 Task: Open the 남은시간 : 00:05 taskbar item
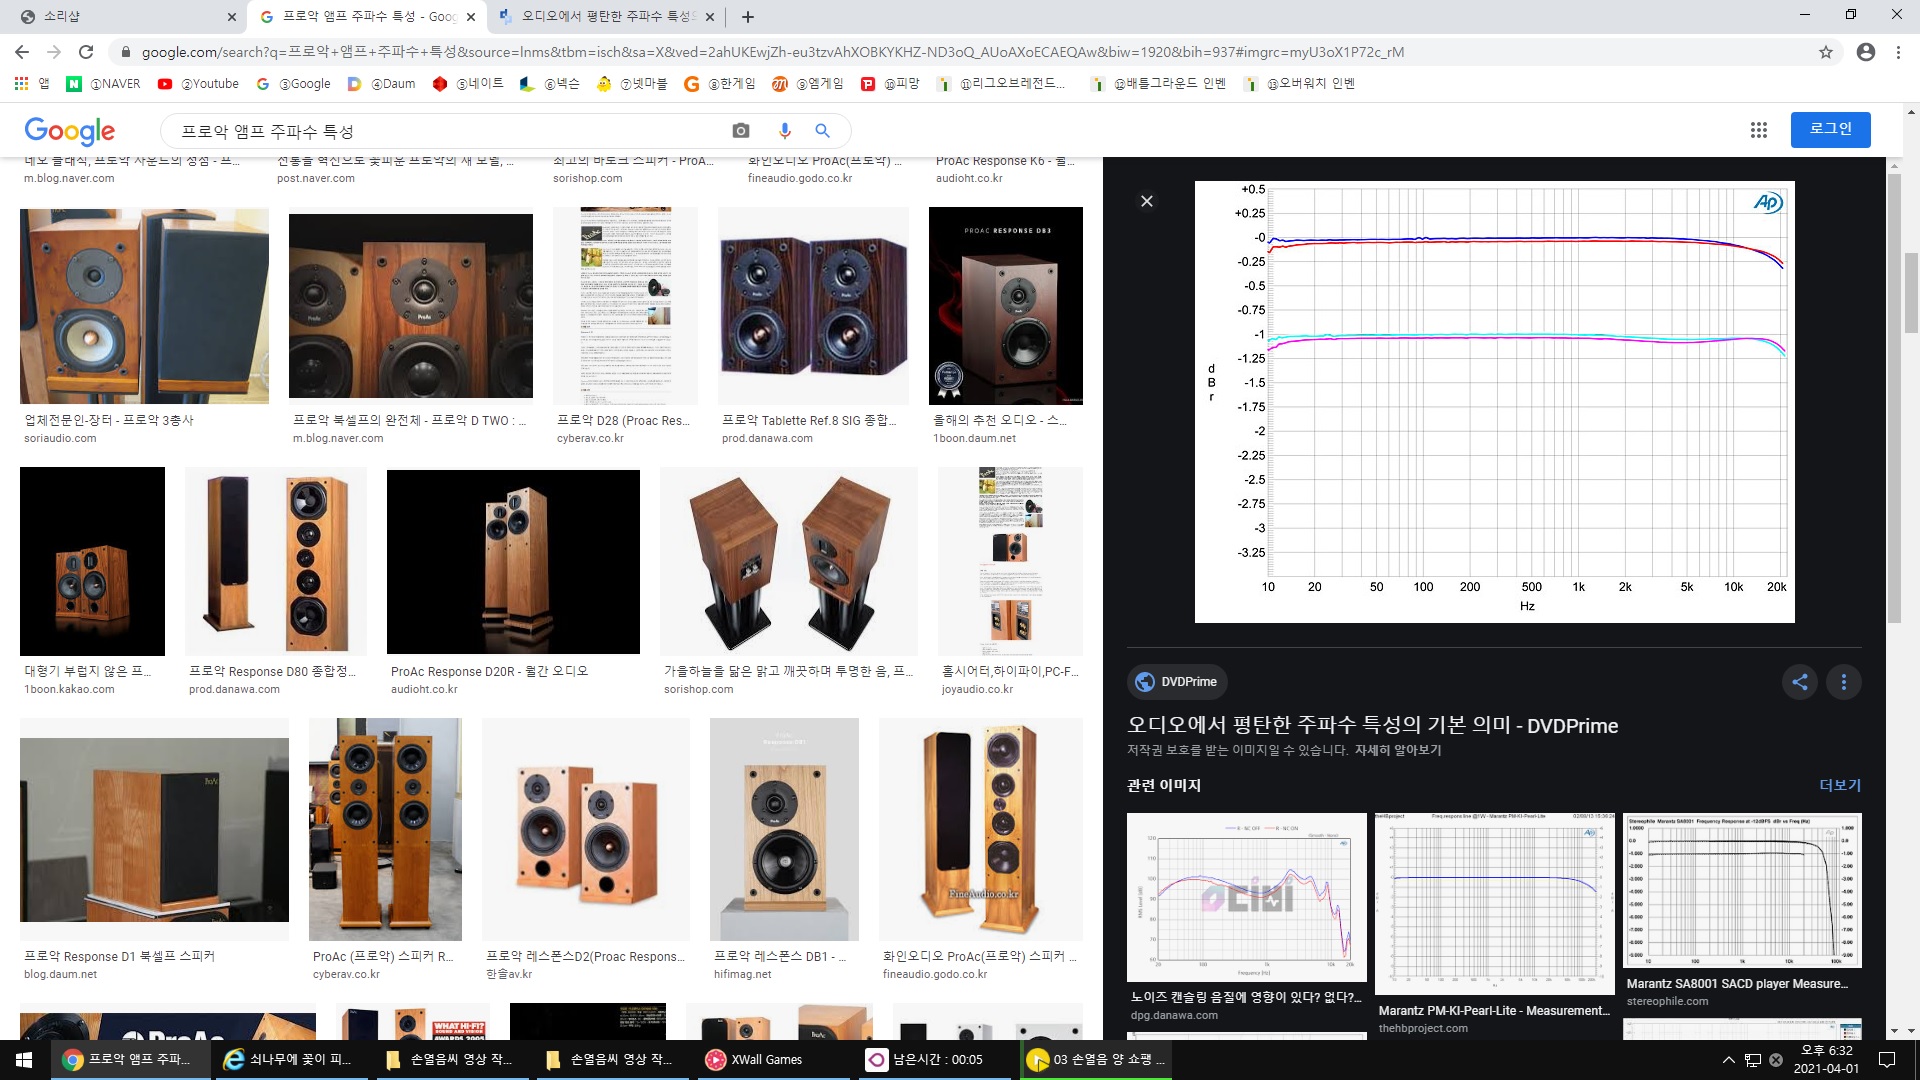point(932,1060)
